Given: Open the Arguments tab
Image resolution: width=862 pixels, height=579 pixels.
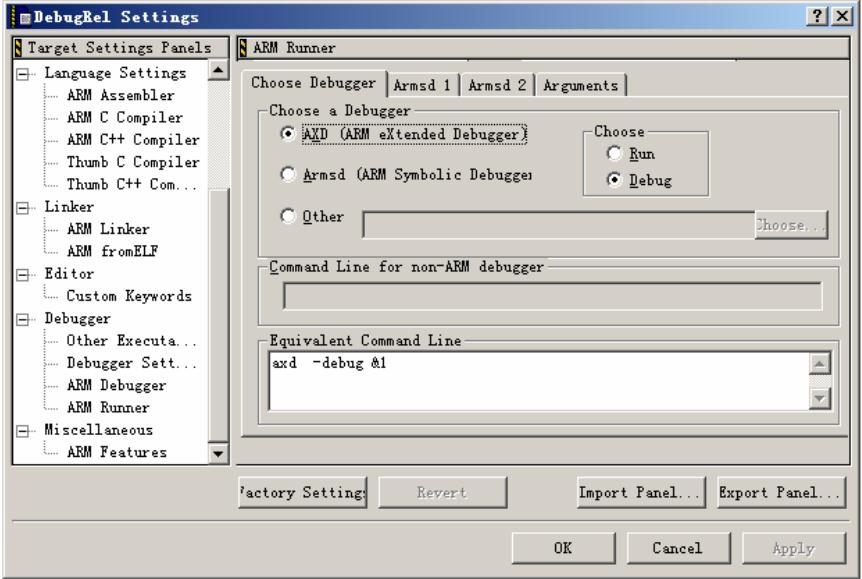Looking at the screenshot, I should pos(581,85).
